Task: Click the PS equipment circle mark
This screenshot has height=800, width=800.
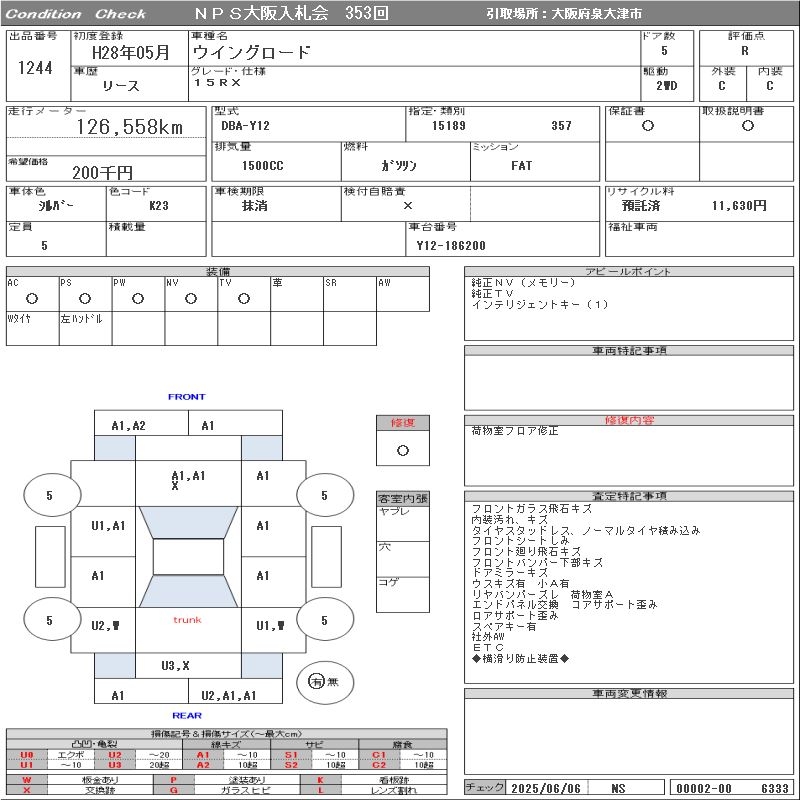Action: click(85, 298)
